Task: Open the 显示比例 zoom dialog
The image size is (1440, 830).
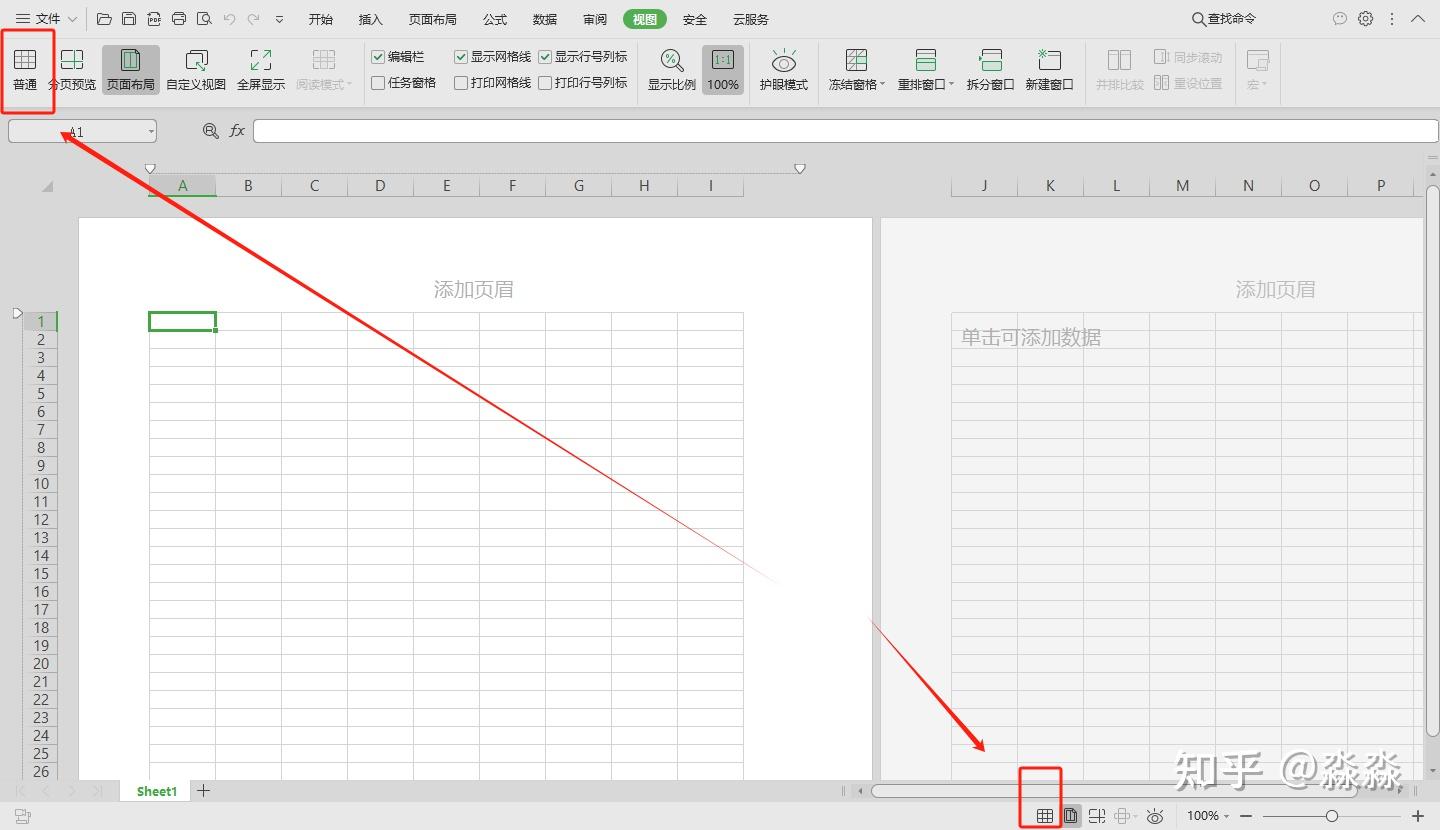Action: click(x=672, y=70)
